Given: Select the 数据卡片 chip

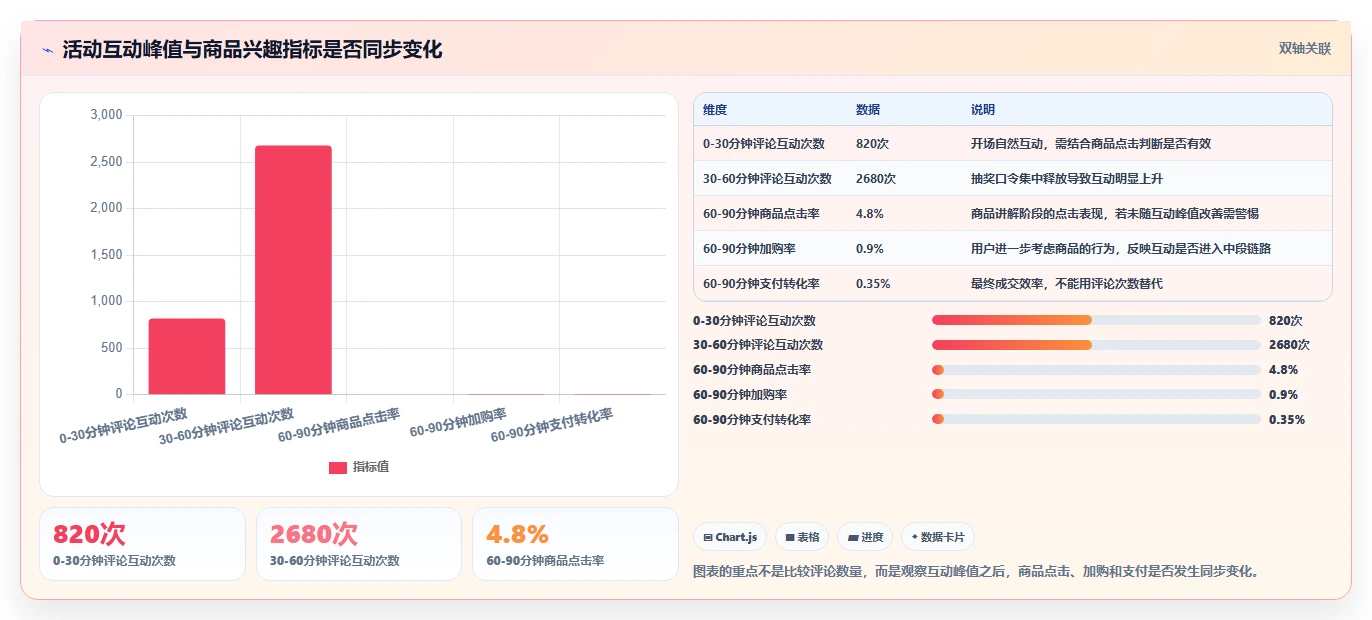Looking at the screenshot, I should point(938,537).
